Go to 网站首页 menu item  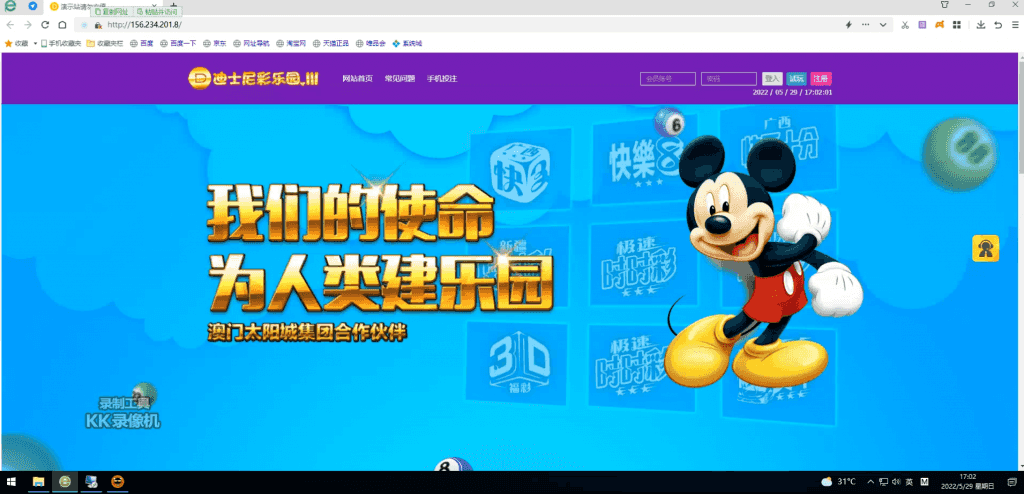coord(357,78)
